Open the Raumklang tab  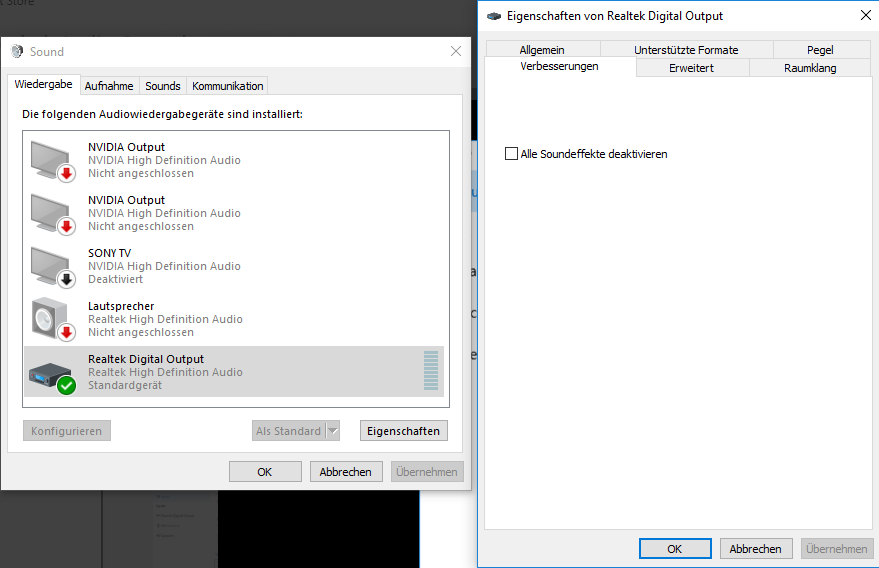tap(810, 68)
